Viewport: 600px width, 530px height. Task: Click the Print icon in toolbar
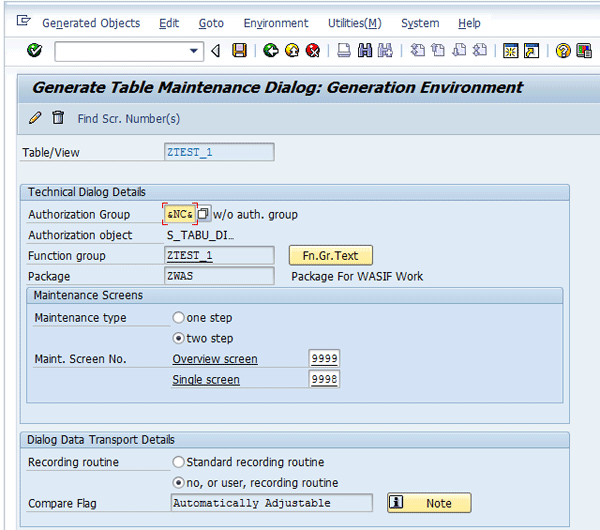pos(343,50)
